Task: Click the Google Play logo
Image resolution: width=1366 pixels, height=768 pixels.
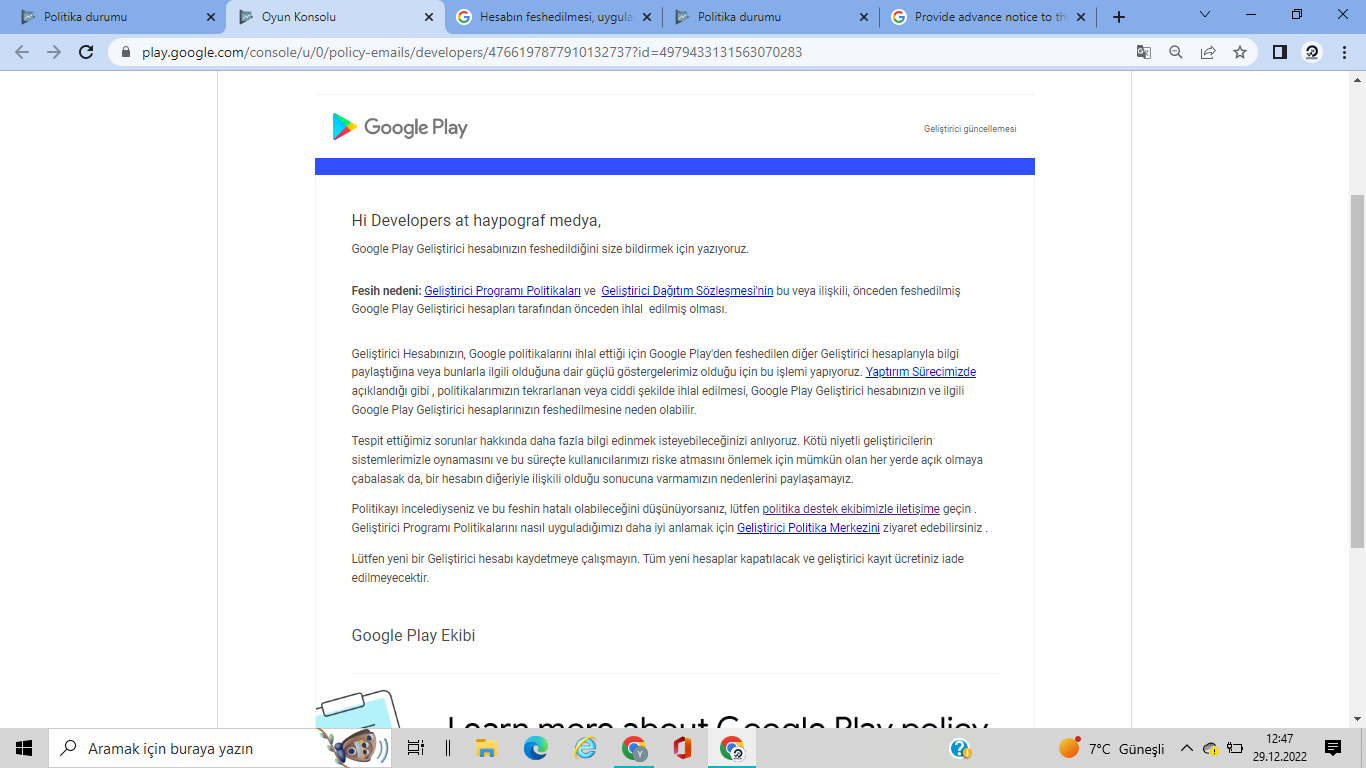Action: (400, 127)
